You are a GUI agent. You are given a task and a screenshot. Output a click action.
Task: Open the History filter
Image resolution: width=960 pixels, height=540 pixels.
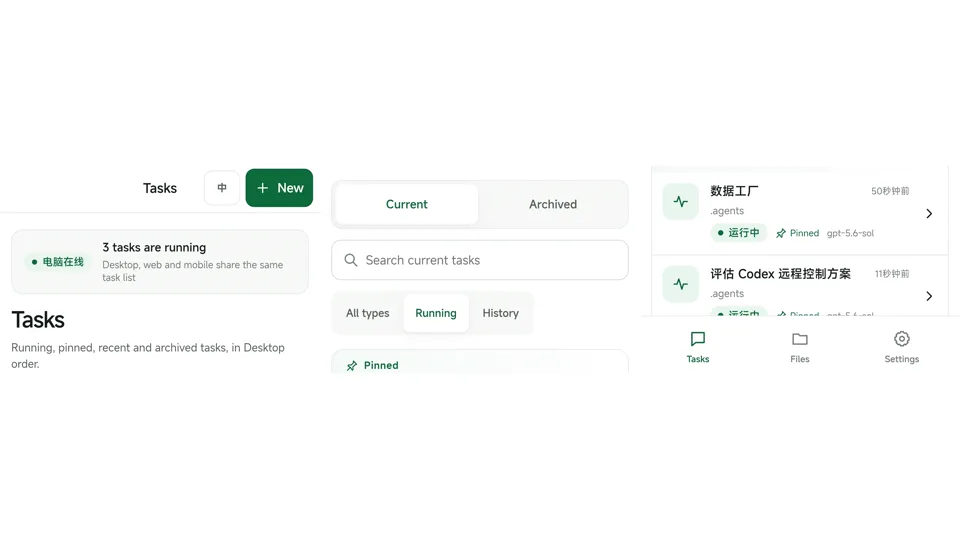500,313
